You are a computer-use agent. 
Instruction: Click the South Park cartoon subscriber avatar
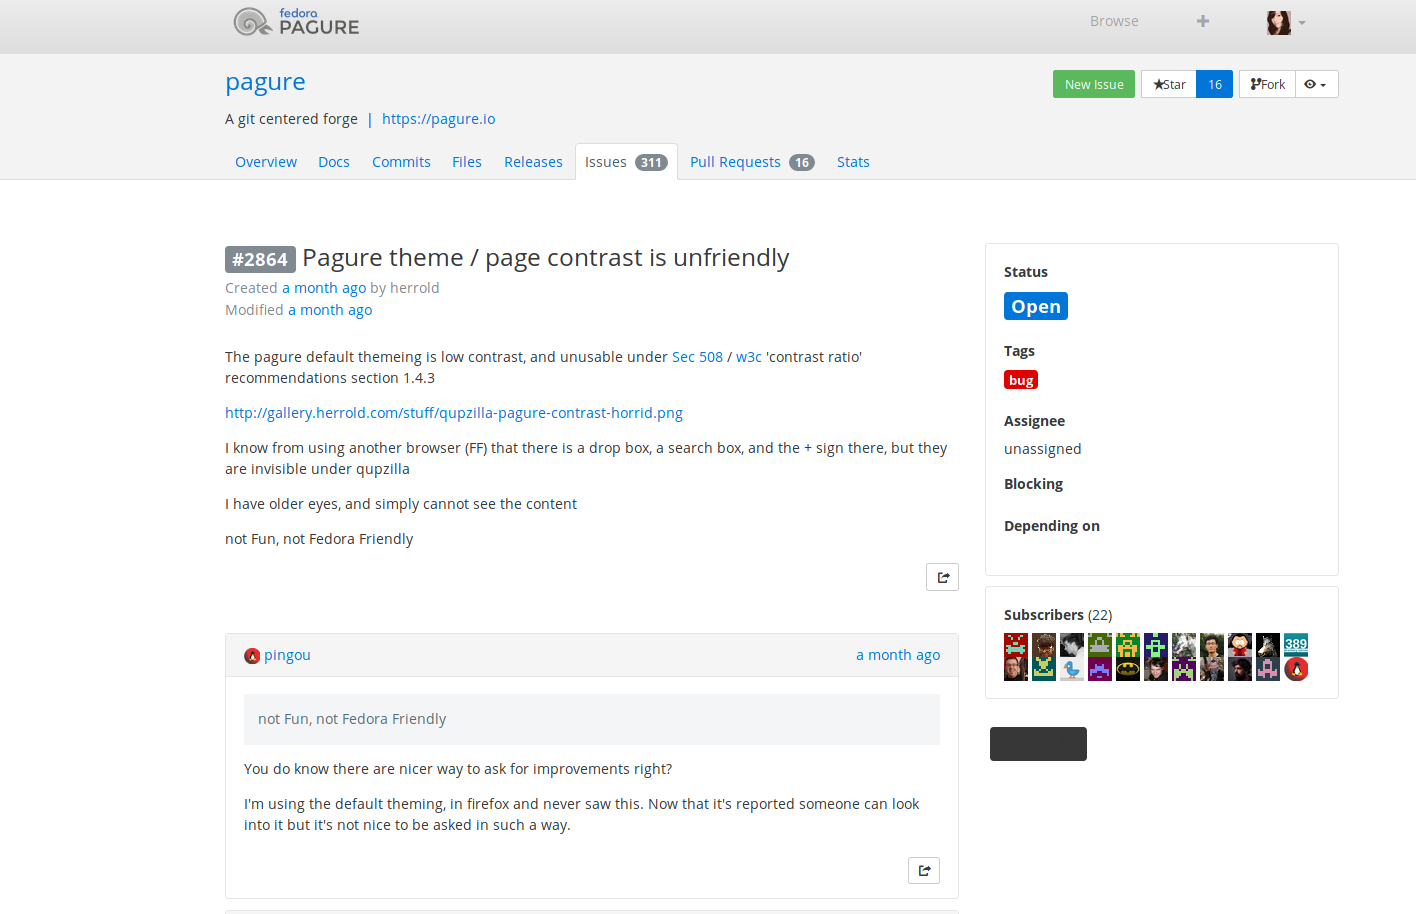click(1240, 645)
